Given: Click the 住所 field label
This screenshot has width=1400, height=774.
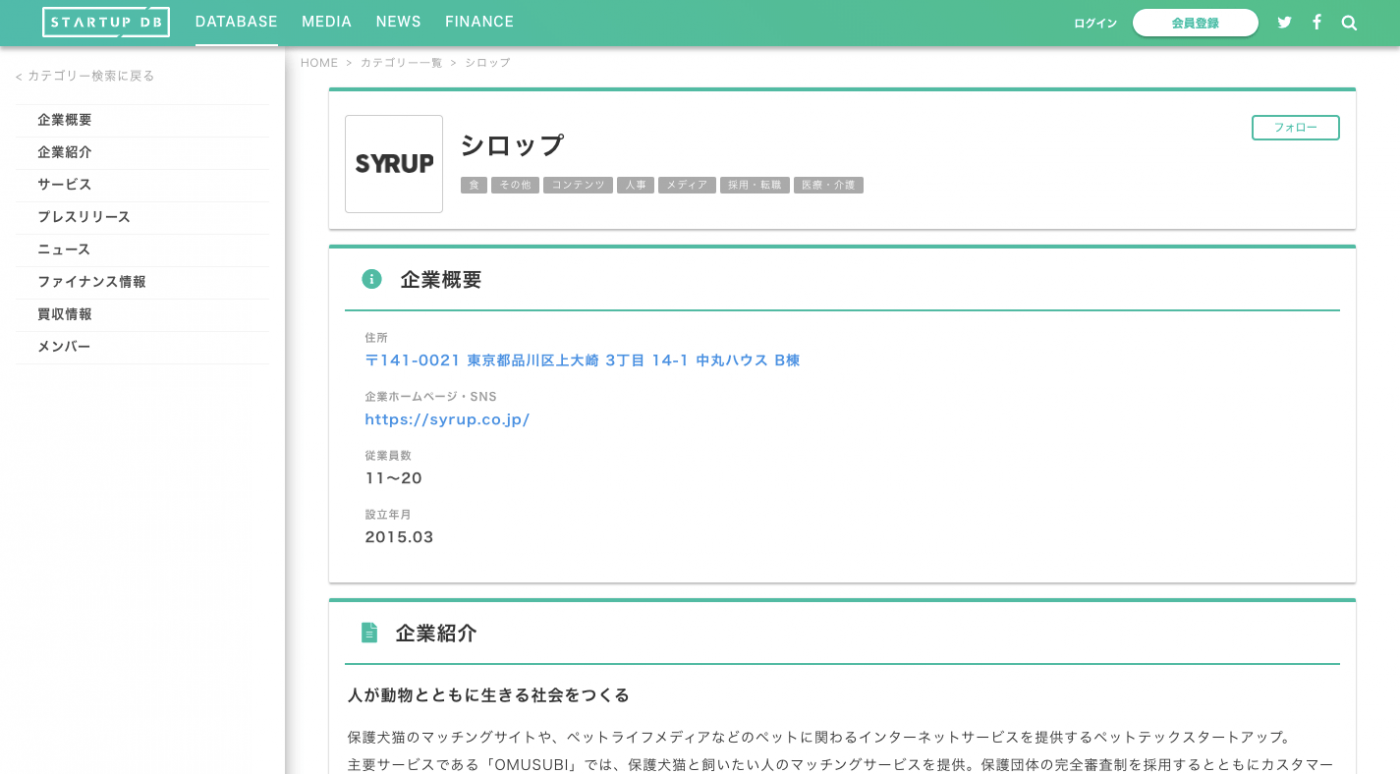Looking at the screenshot, I should (376, 338).
